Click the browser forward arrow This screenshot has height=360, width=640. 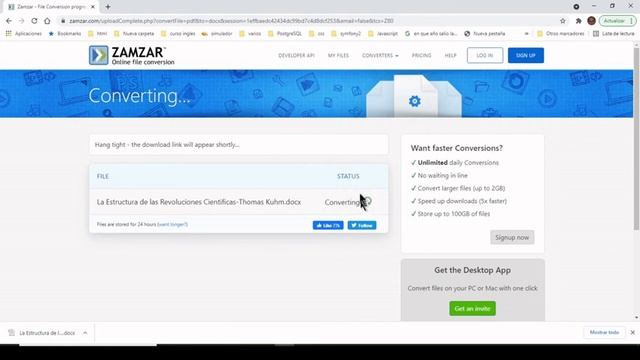point(21,21)
